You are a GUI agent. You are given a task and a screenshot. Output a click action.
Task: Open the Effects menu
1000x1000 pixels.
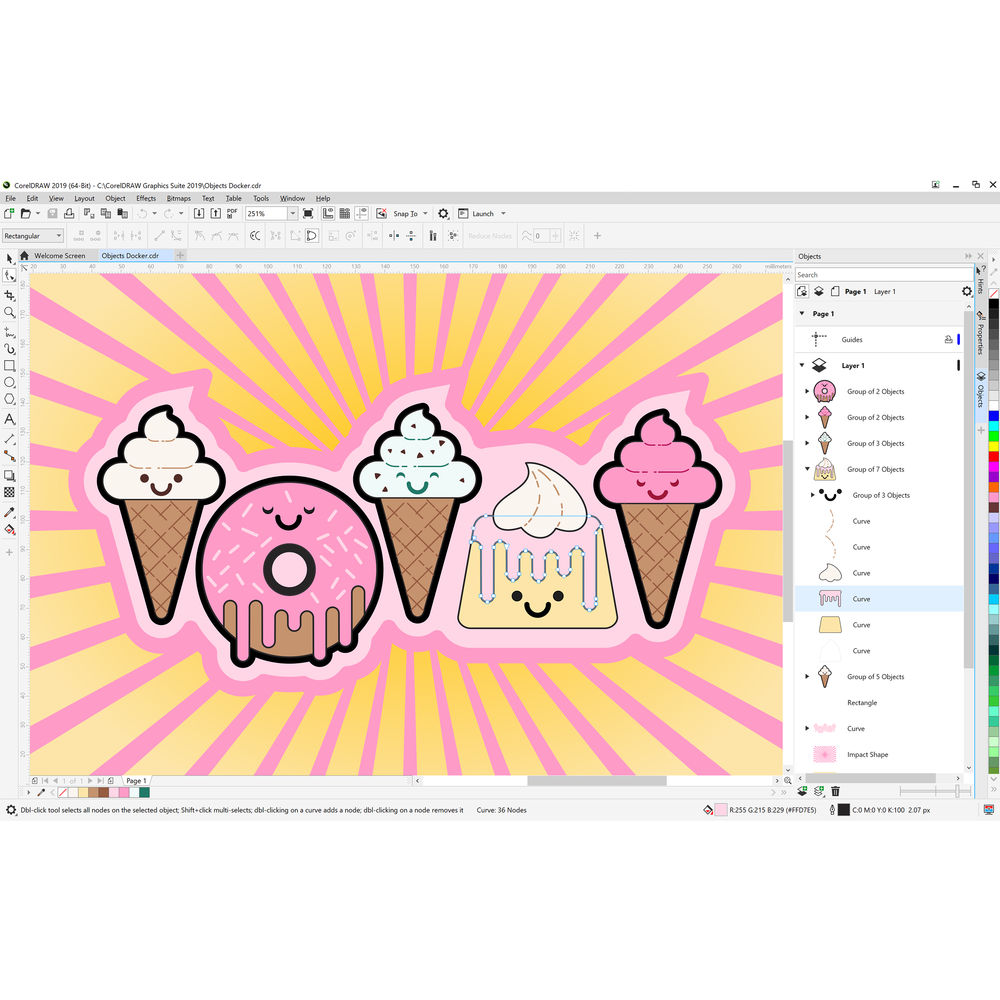click(x=146, y=198)
